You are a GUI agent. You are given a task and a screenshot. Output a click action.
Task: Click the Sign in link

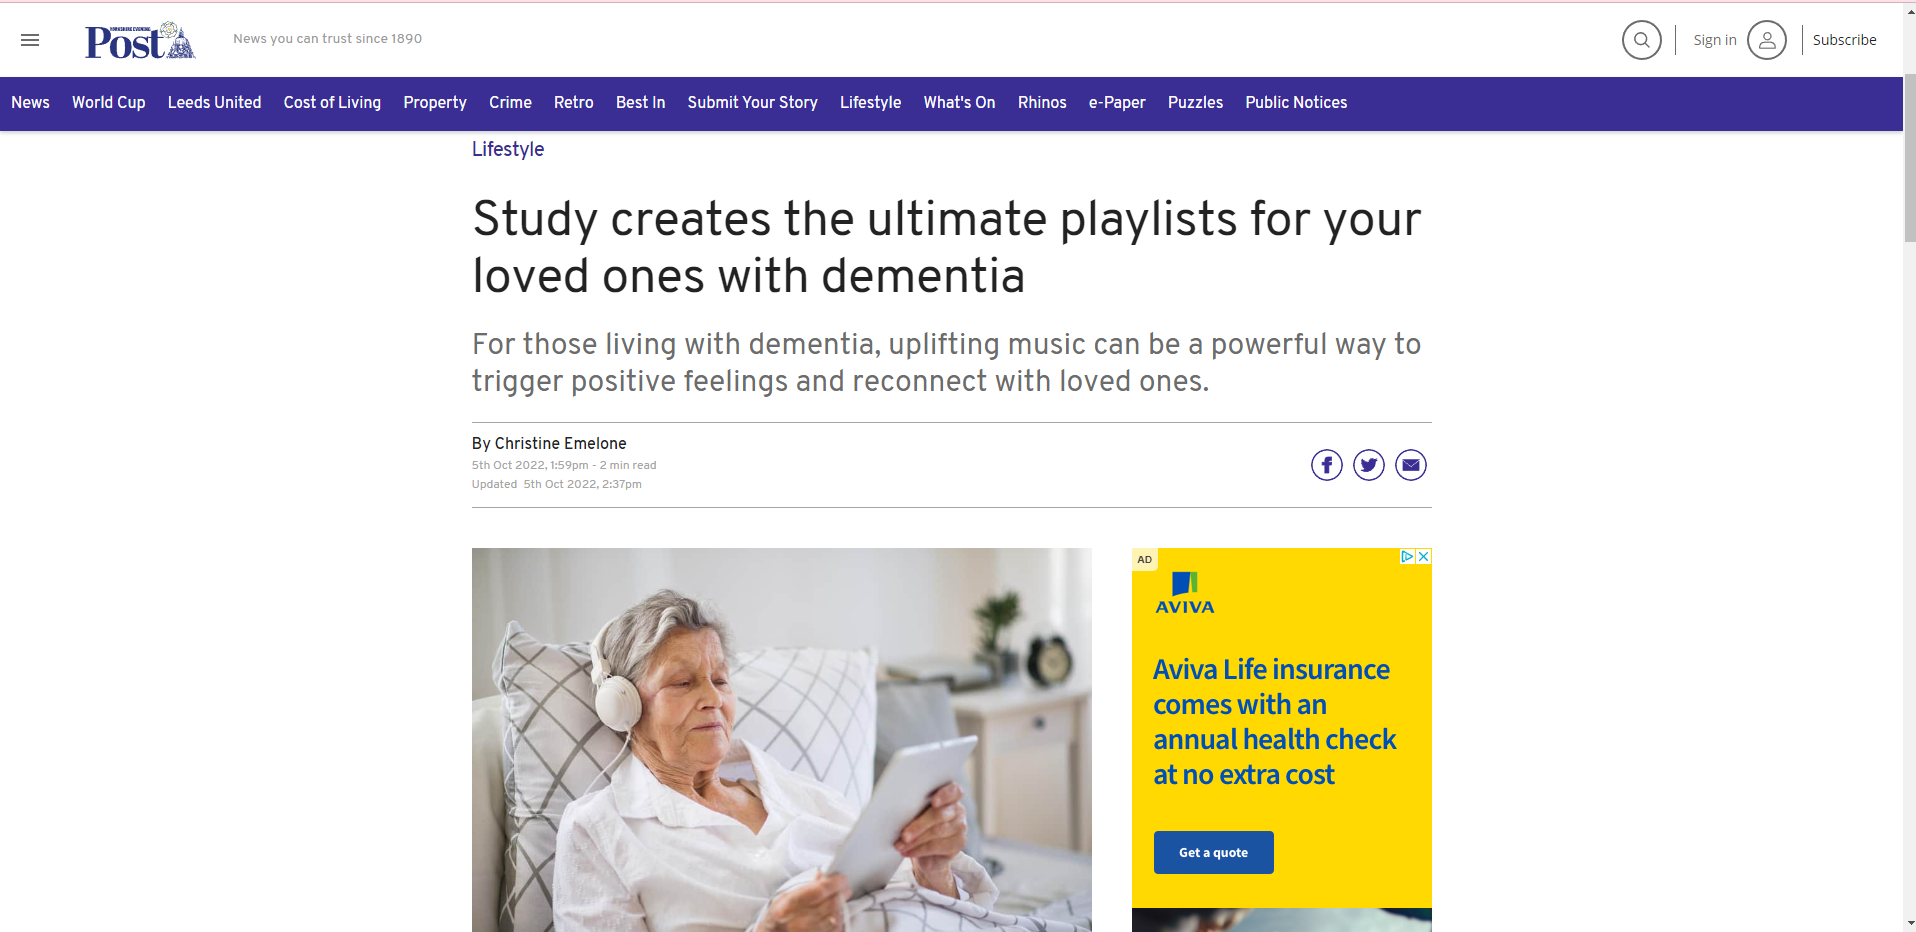[1714, 40]
